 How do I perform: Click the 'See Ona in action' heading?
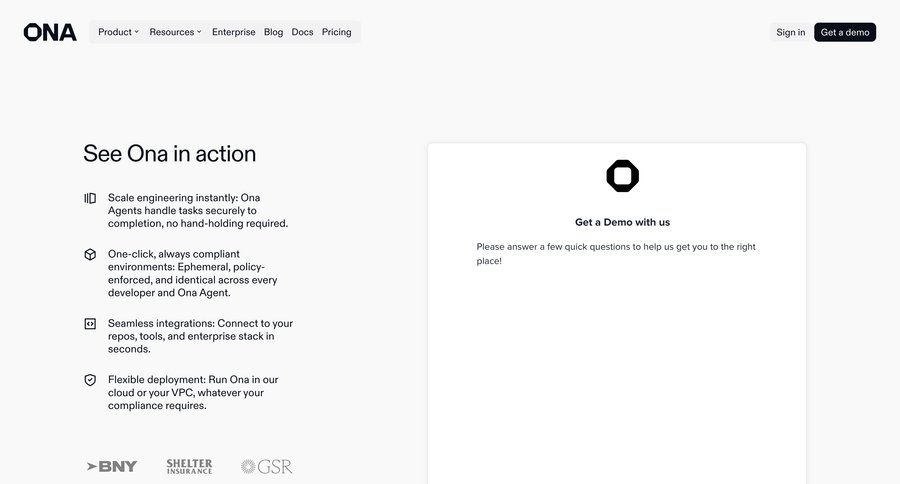(169, 154)
